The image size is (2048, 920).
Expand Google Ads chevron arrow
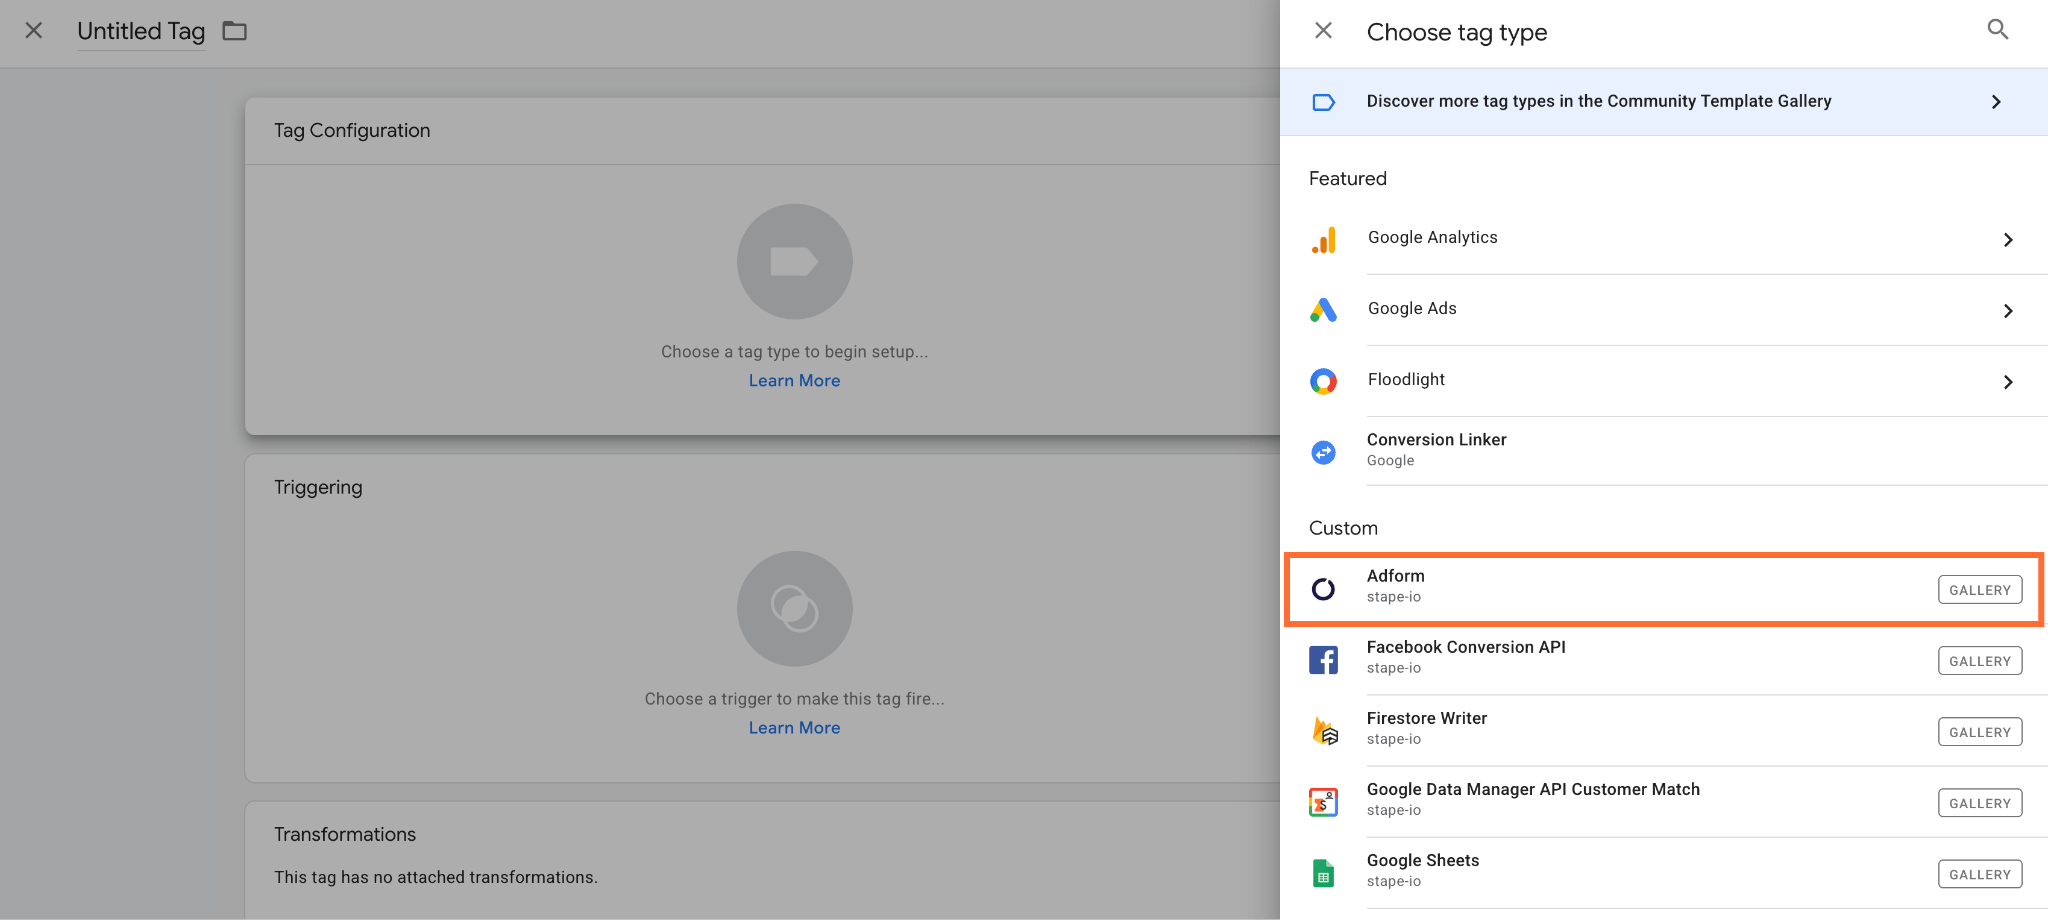click(x=2008, y=311)
